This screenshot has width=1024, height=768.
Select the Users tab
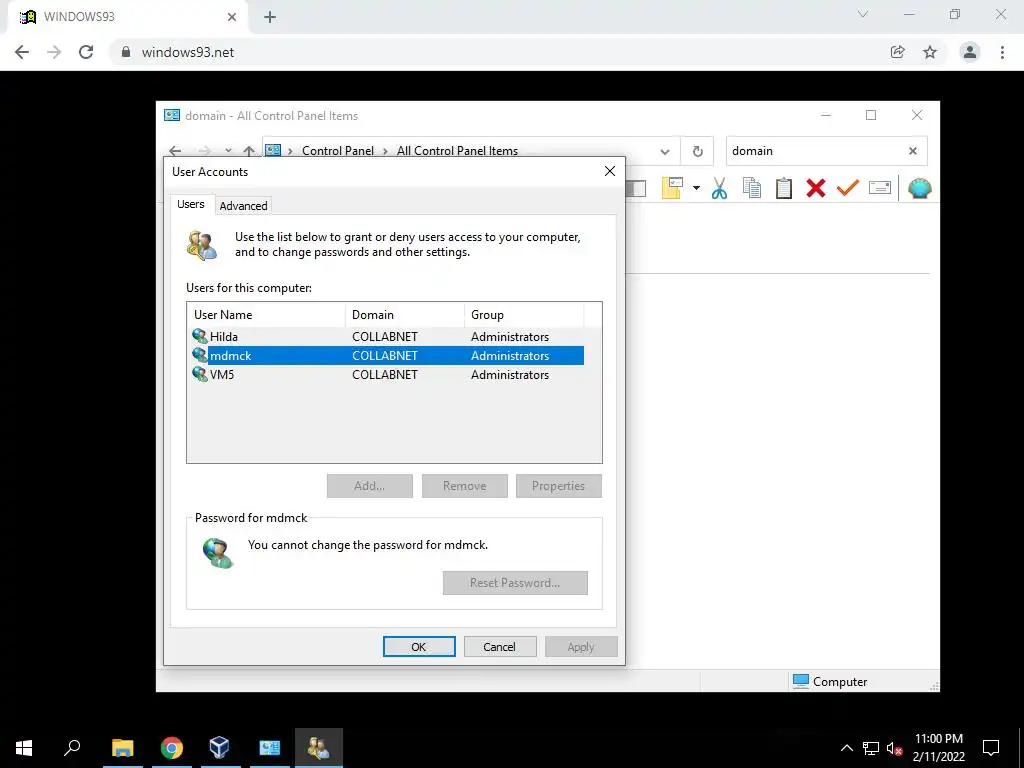[x=191, y=204]
